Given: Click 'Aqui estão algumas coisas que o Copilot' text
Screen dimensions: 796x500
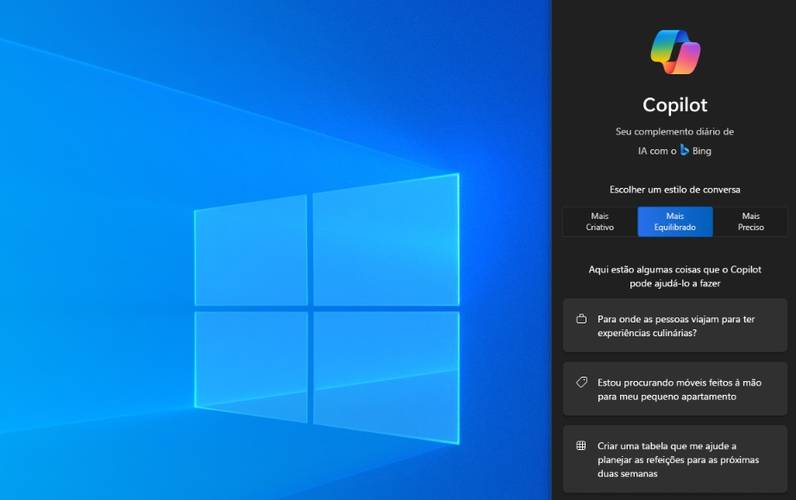Looking at the screenshot, I should tap(675, 270).
